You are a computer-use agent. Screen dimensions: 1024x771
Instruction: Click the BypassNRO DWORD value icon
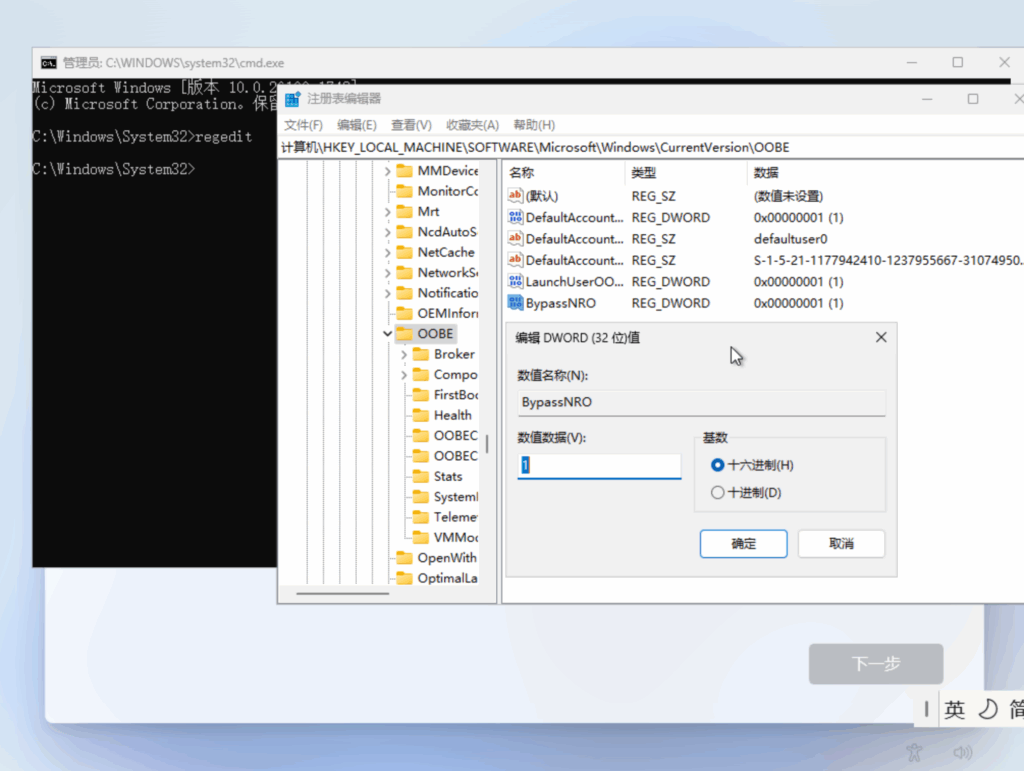tap(516, 303)
